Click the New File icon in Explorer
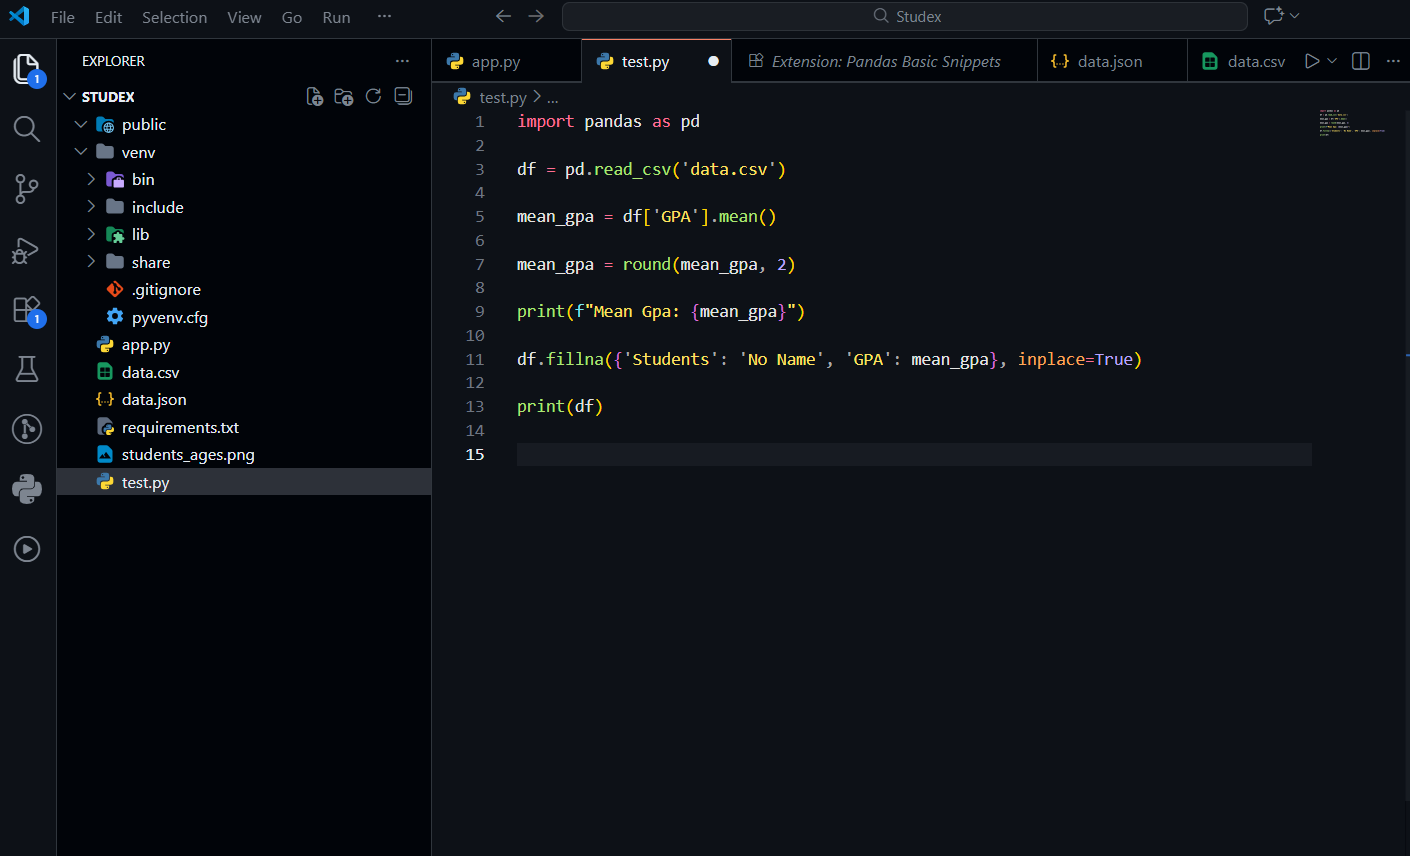Screen dimensions: 1410x856 coord(314,97)
